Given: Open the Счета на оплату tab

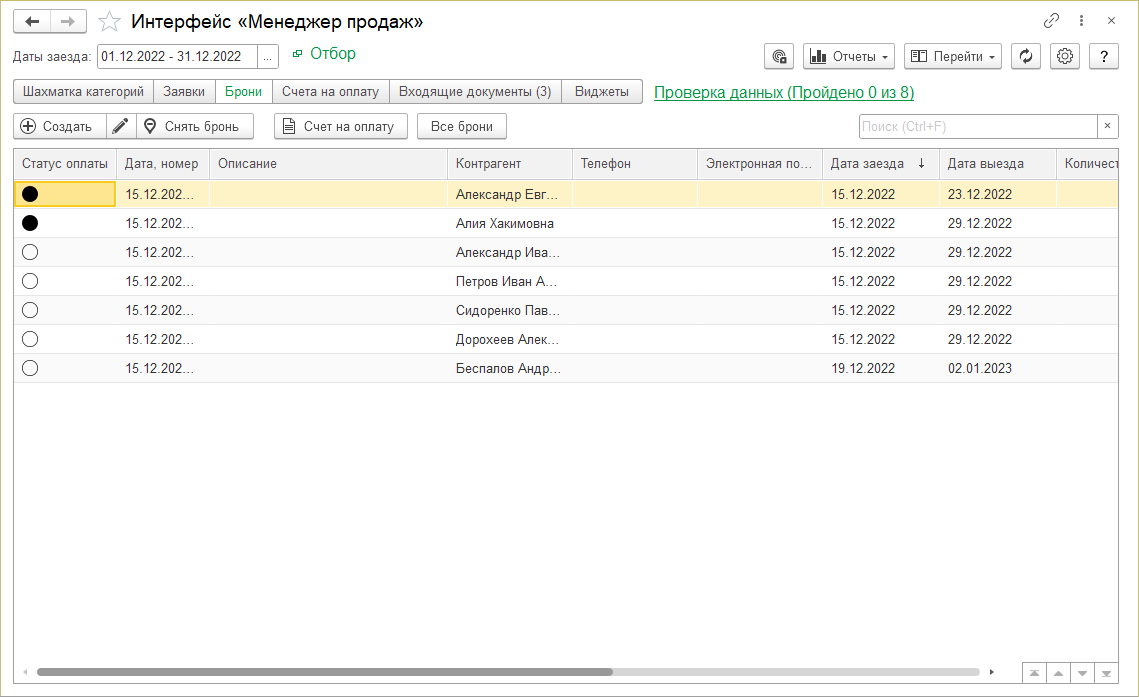Looking at the screenshot, I should [x=331, y=91].
